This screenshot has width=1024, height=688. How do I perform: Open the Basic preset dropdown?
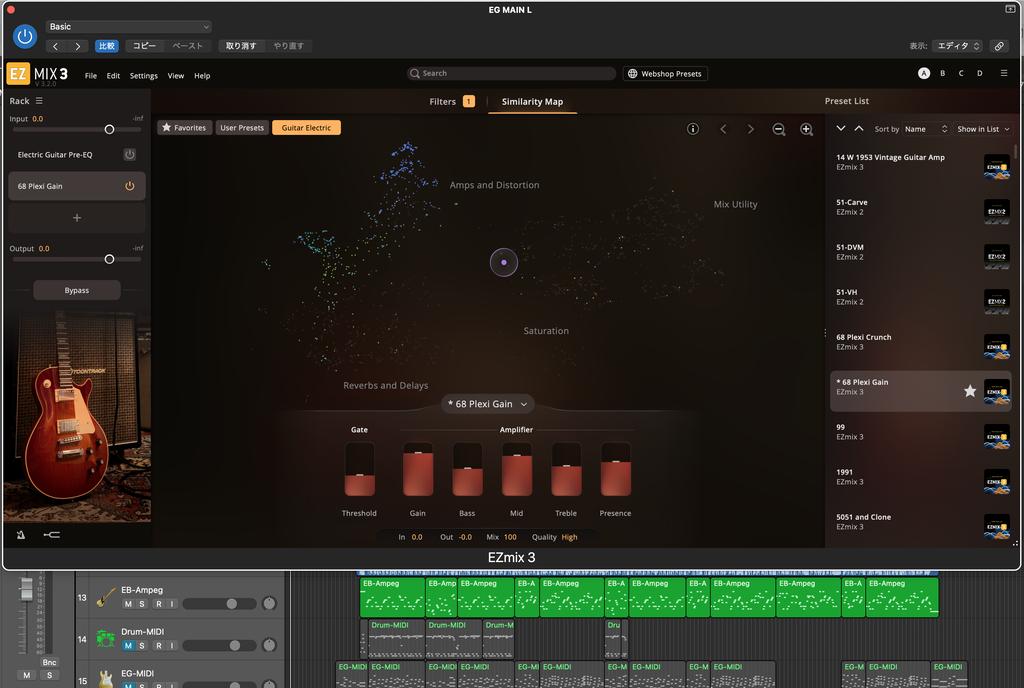point(129,27)
